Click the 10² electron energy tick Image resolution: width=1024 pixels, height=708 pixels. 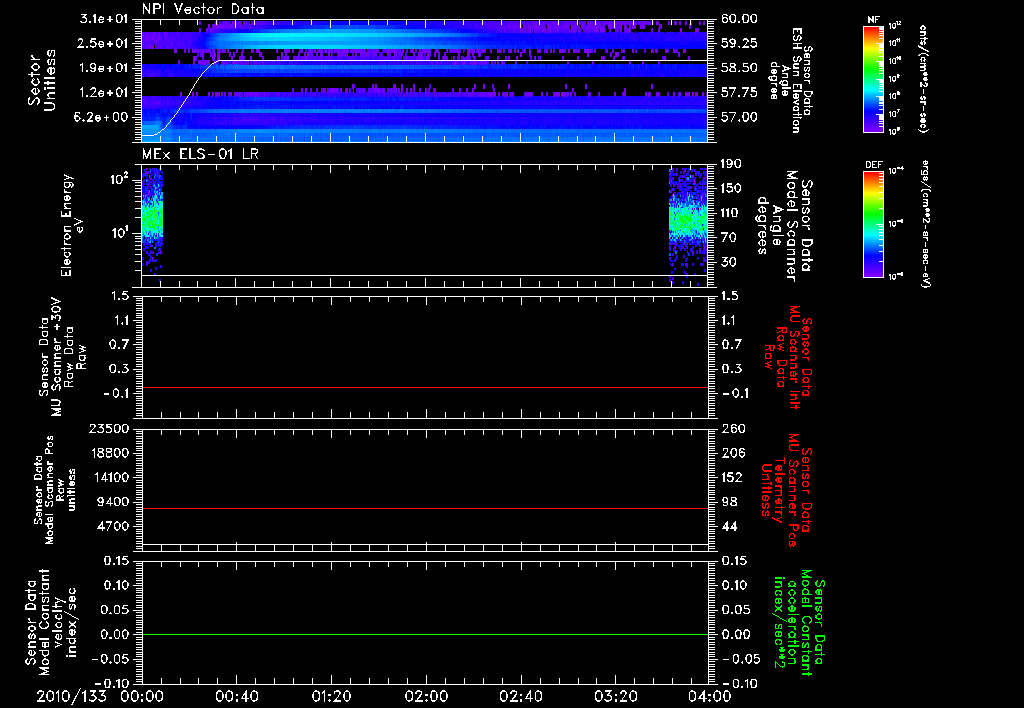click(x=120, y=179)
